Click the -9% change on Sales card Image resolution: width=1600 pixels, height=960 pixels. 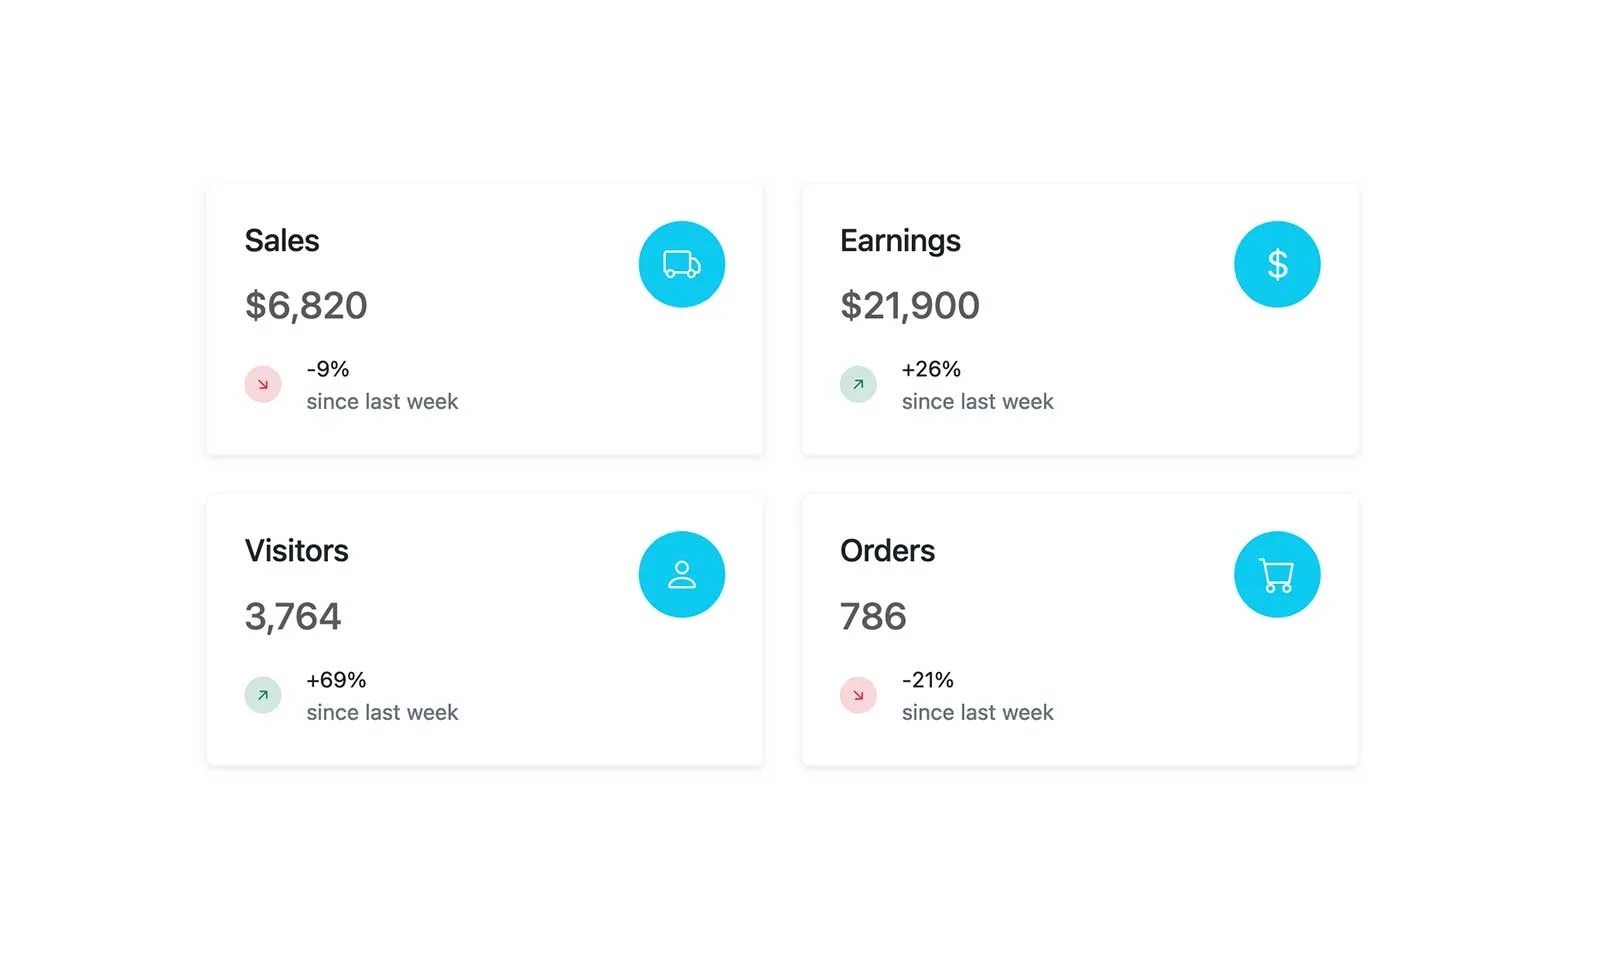(x=327, y=369)
